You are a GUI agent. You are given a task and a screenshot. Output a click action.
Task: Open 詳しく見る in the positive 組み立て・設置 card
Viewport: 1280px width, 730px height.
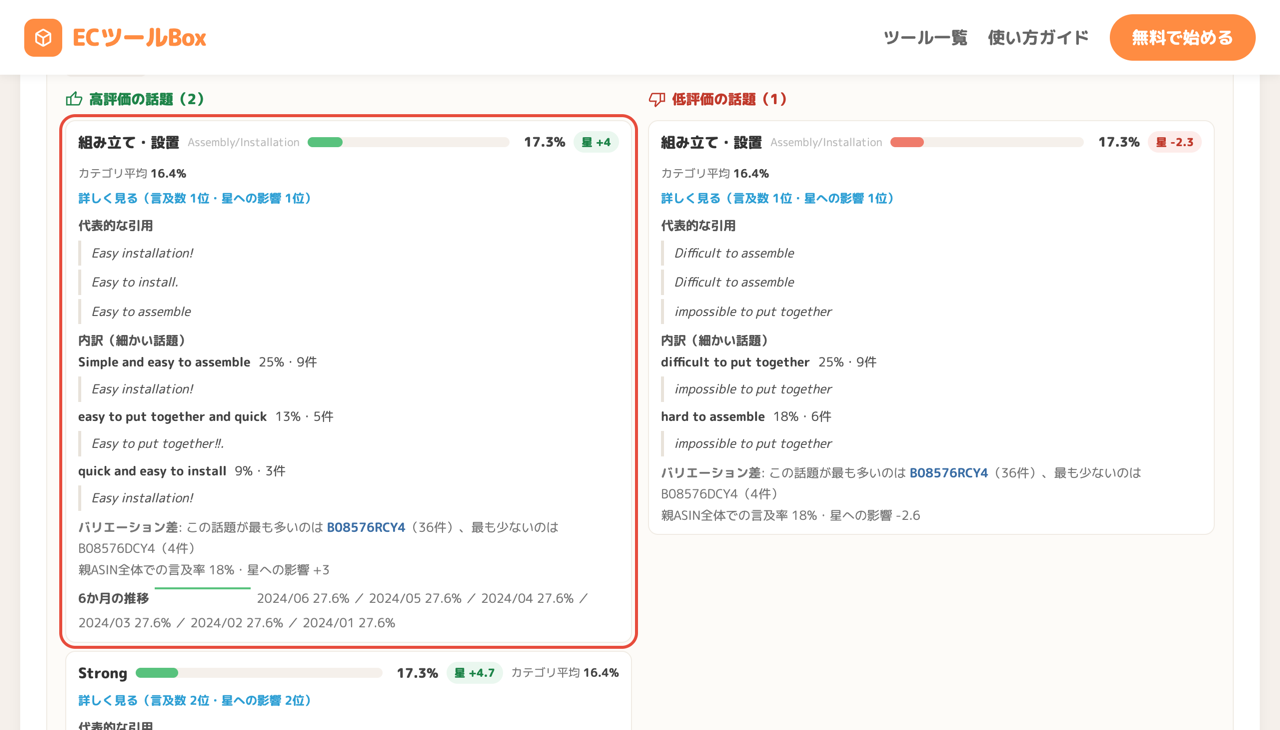tap(195, 198)
